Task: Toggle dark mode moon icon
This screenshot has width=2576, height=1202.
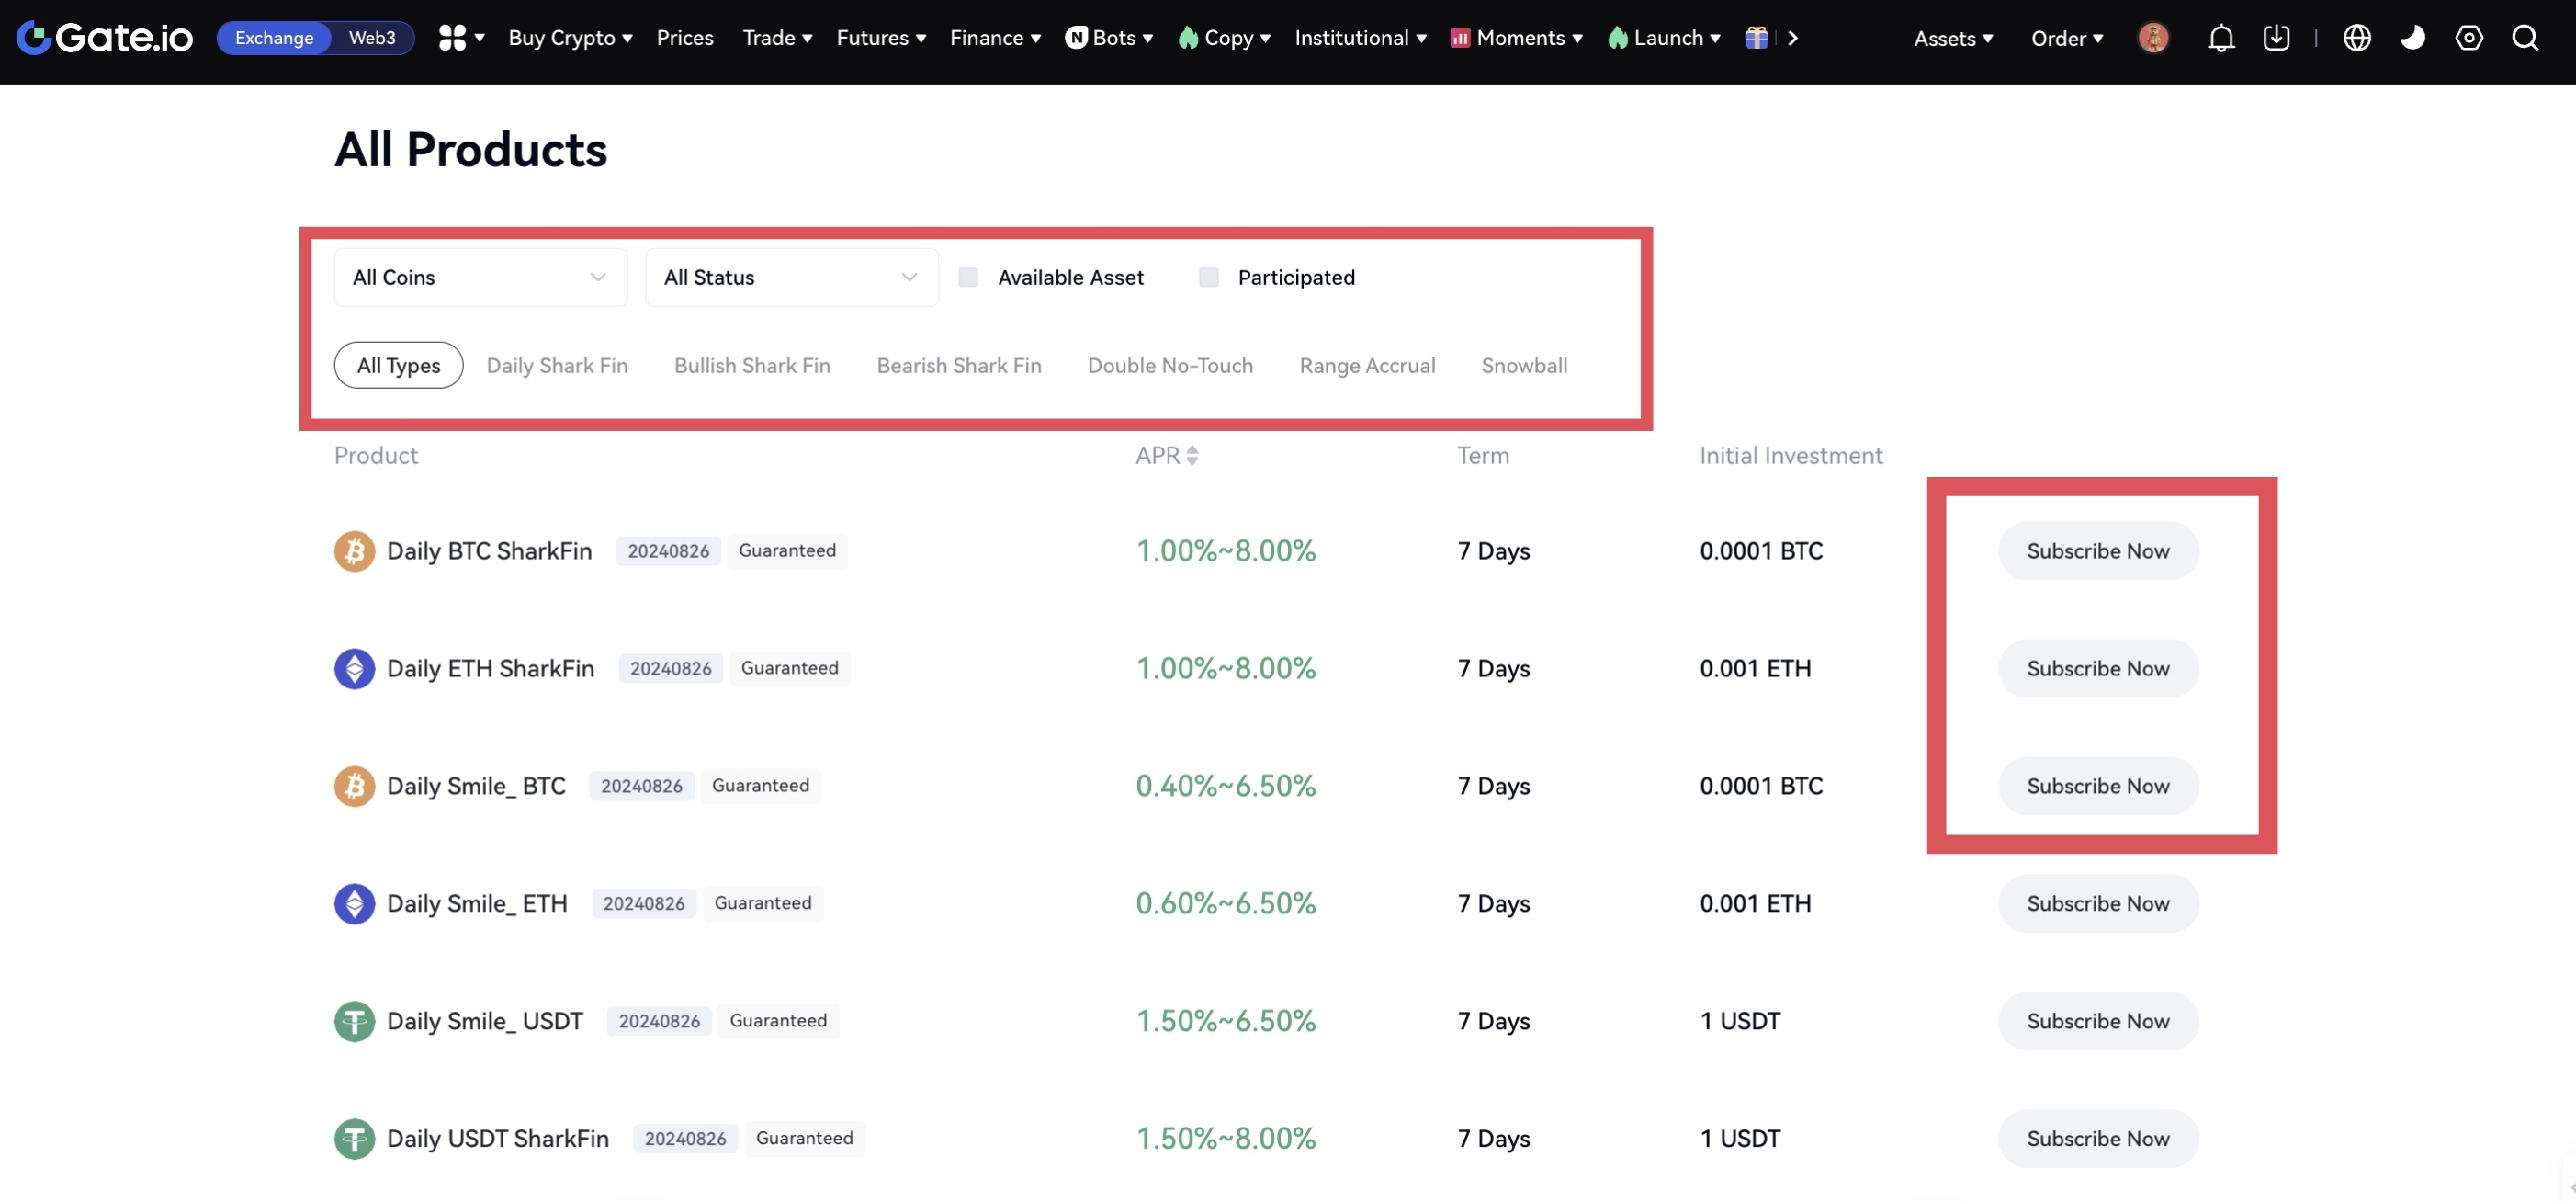Action: click(x=2413, y=38)
